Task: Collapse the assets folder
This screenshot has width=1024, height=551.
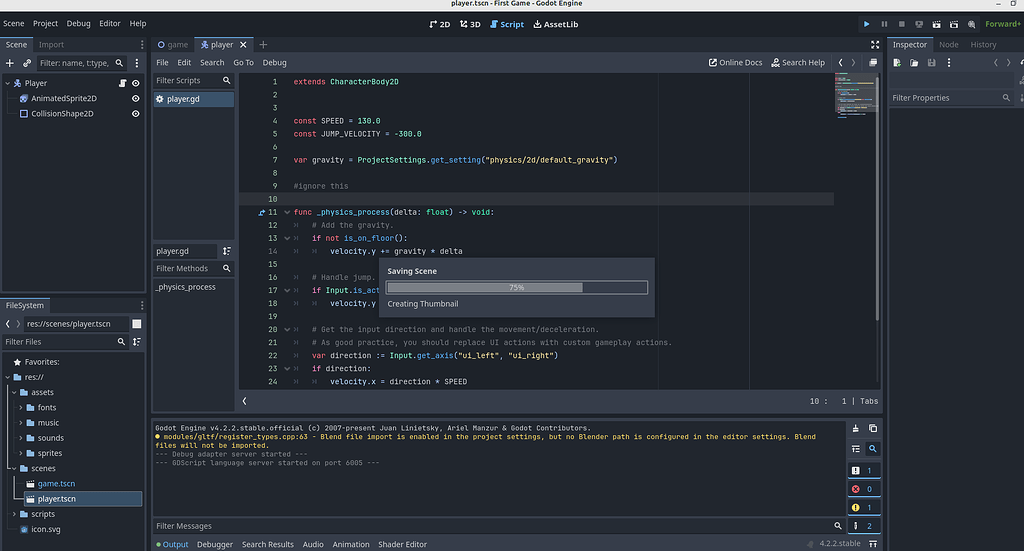Action: (x=14, y=392)
